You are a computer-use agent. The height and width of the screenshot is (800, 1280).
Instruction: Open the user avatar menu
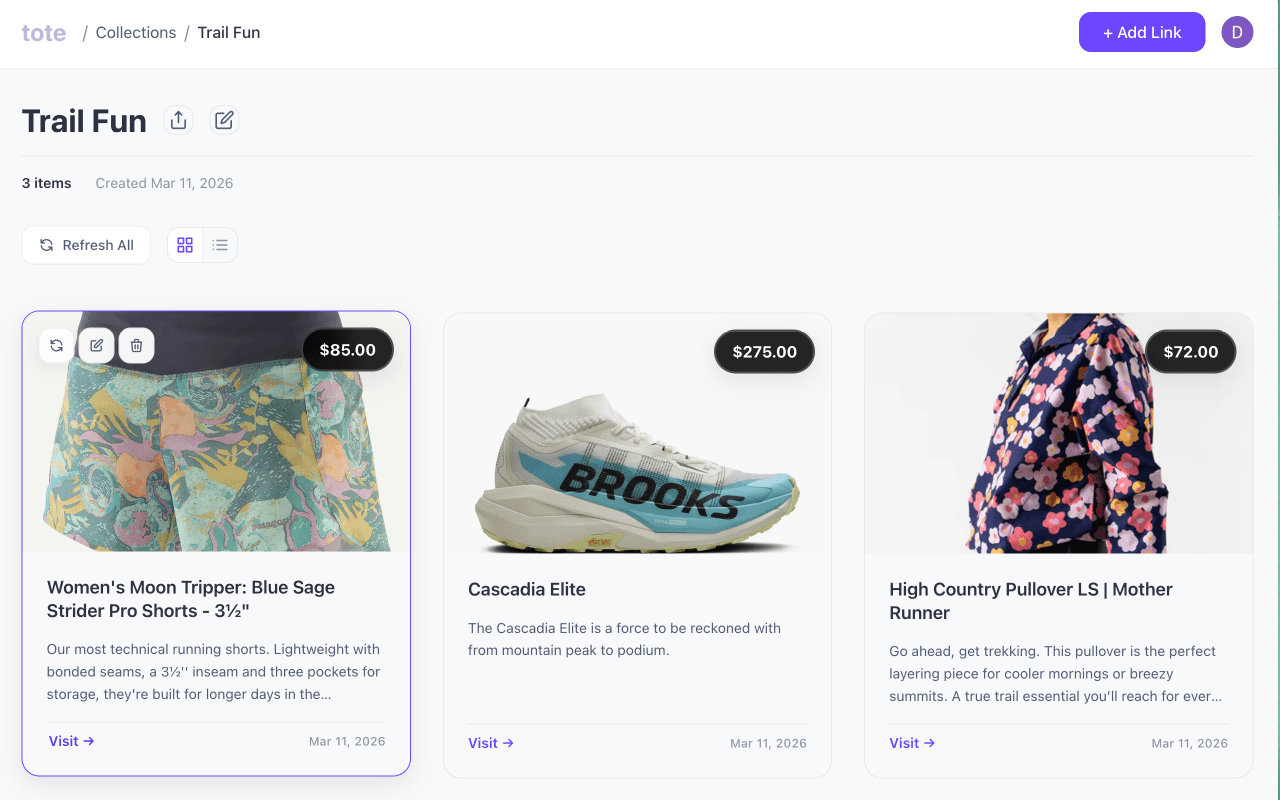(x=1237, y=32)
